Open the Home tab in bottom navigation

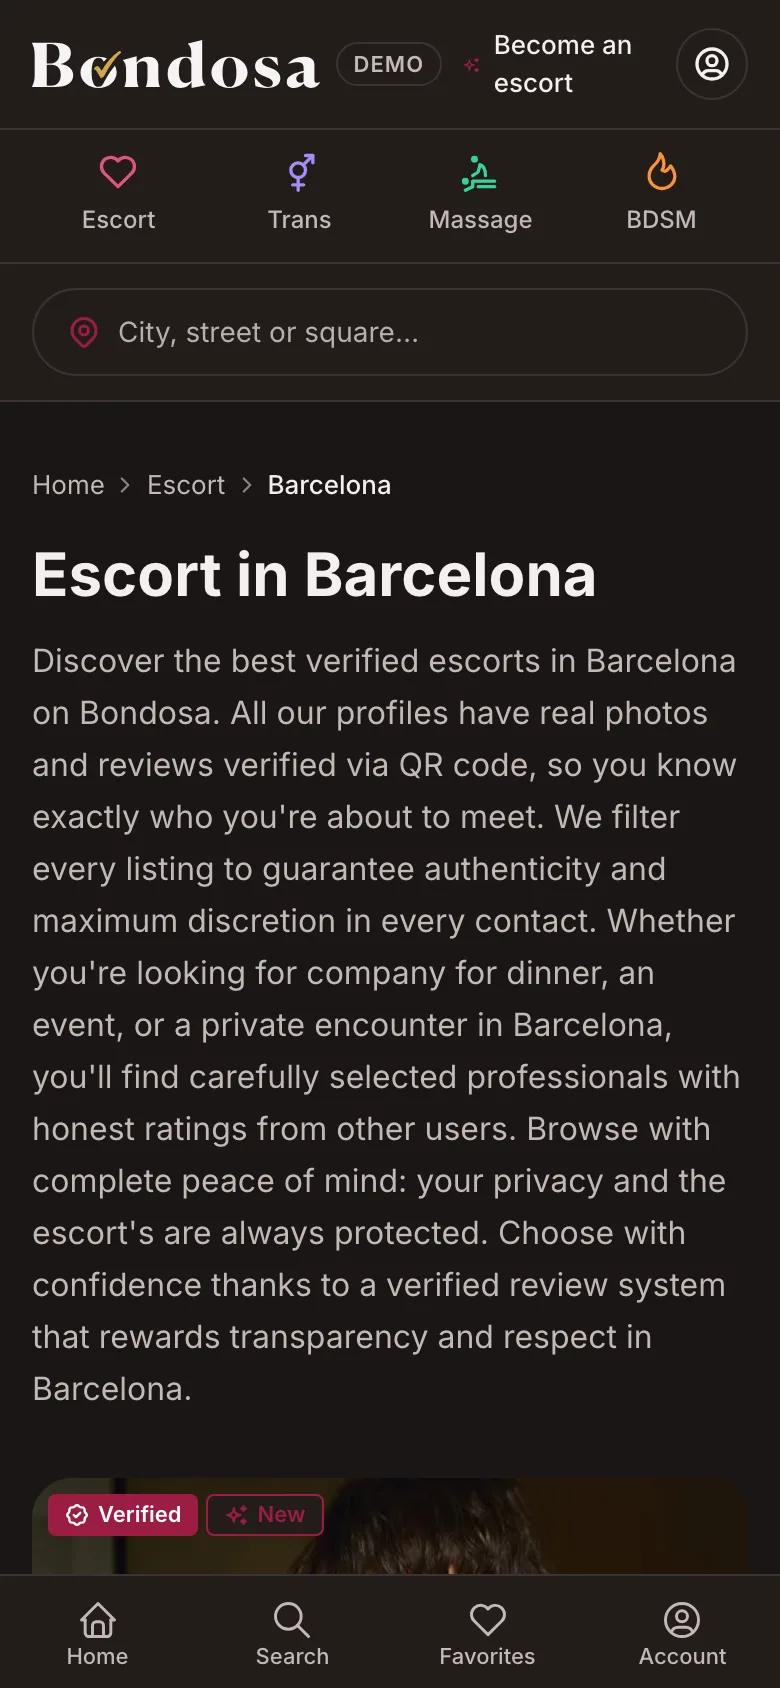coord(97,1633)
